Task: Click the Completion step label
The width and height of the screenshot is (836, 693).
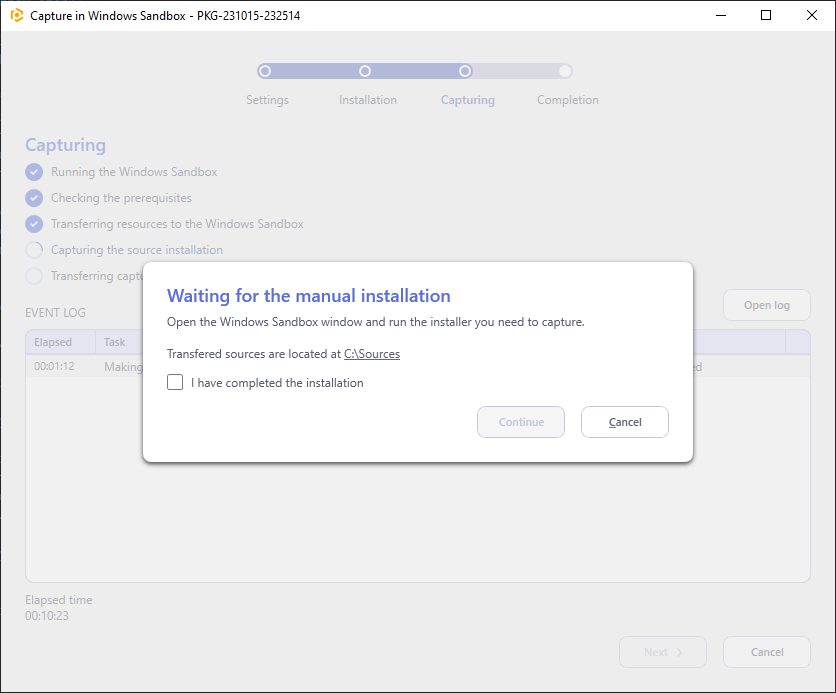Action: click(x=568, y=100)
